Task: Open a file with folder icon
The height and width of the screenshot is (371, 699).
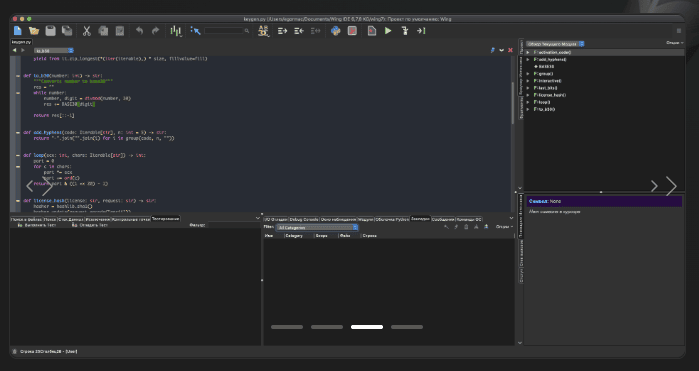Action: tap(34, 31)
